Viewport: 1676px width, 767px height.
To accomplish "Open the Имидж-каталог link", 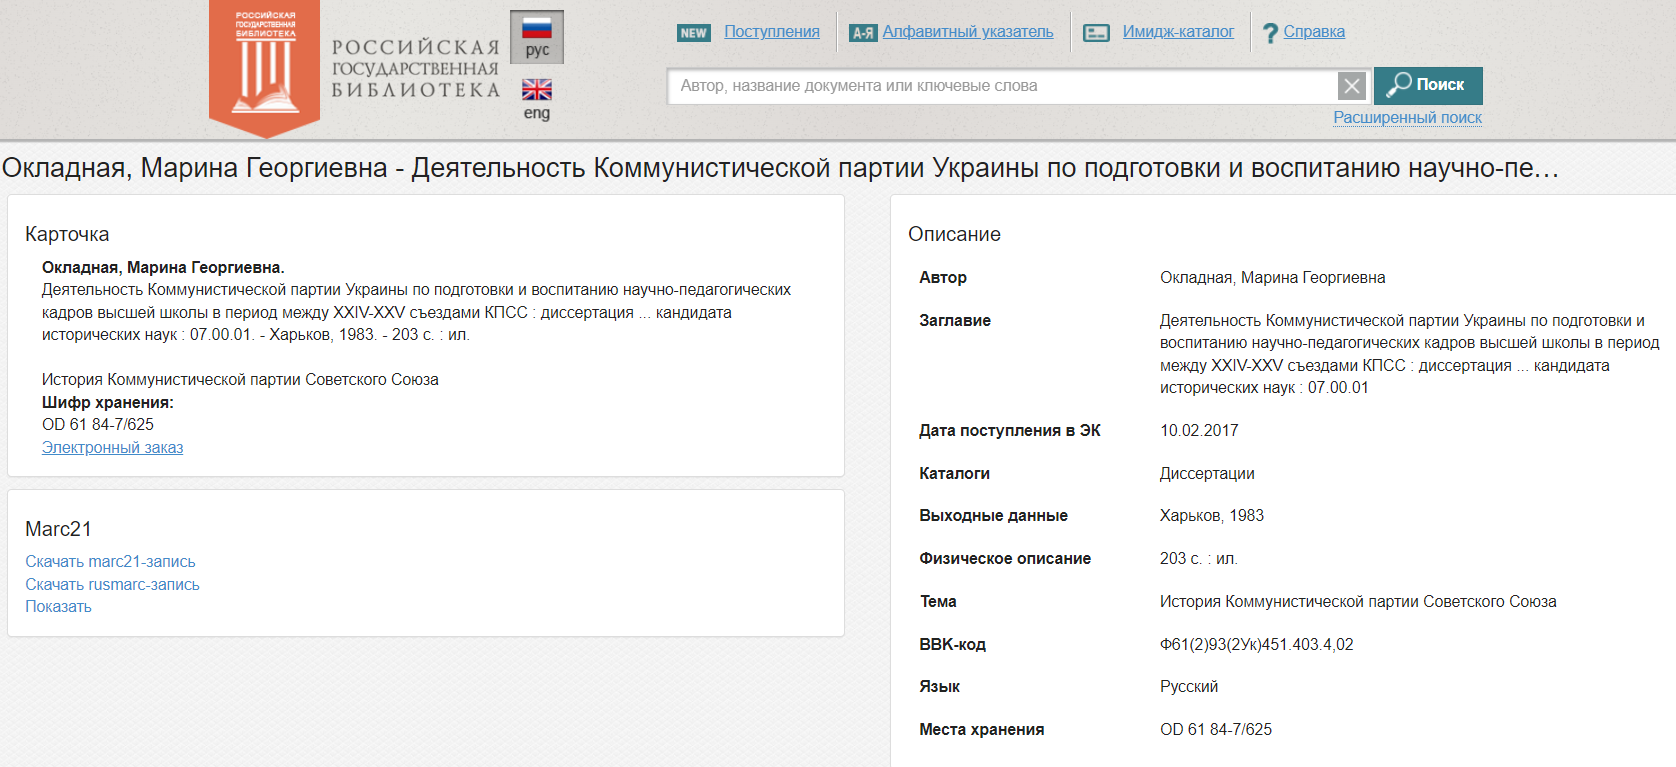I will (1177, 32).
